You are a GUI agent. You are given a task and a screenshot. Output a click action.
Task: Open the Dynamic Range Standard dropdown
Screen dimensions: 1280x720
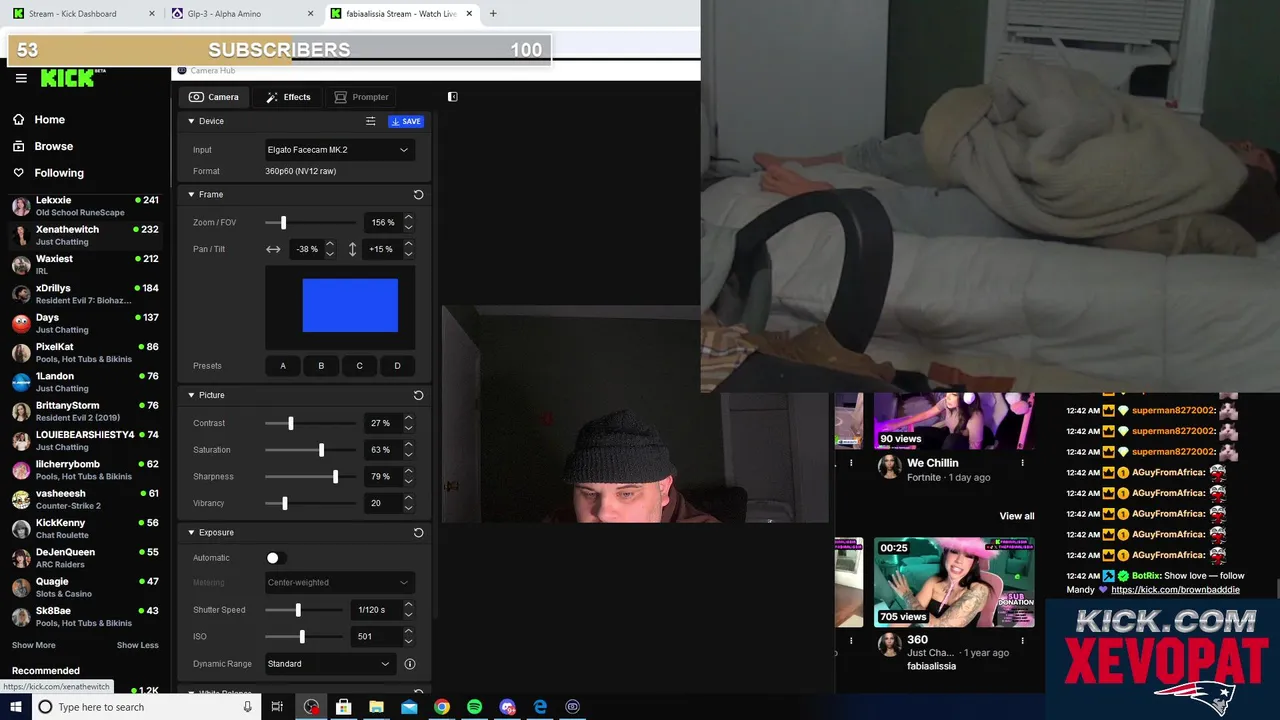coord(329,664)
